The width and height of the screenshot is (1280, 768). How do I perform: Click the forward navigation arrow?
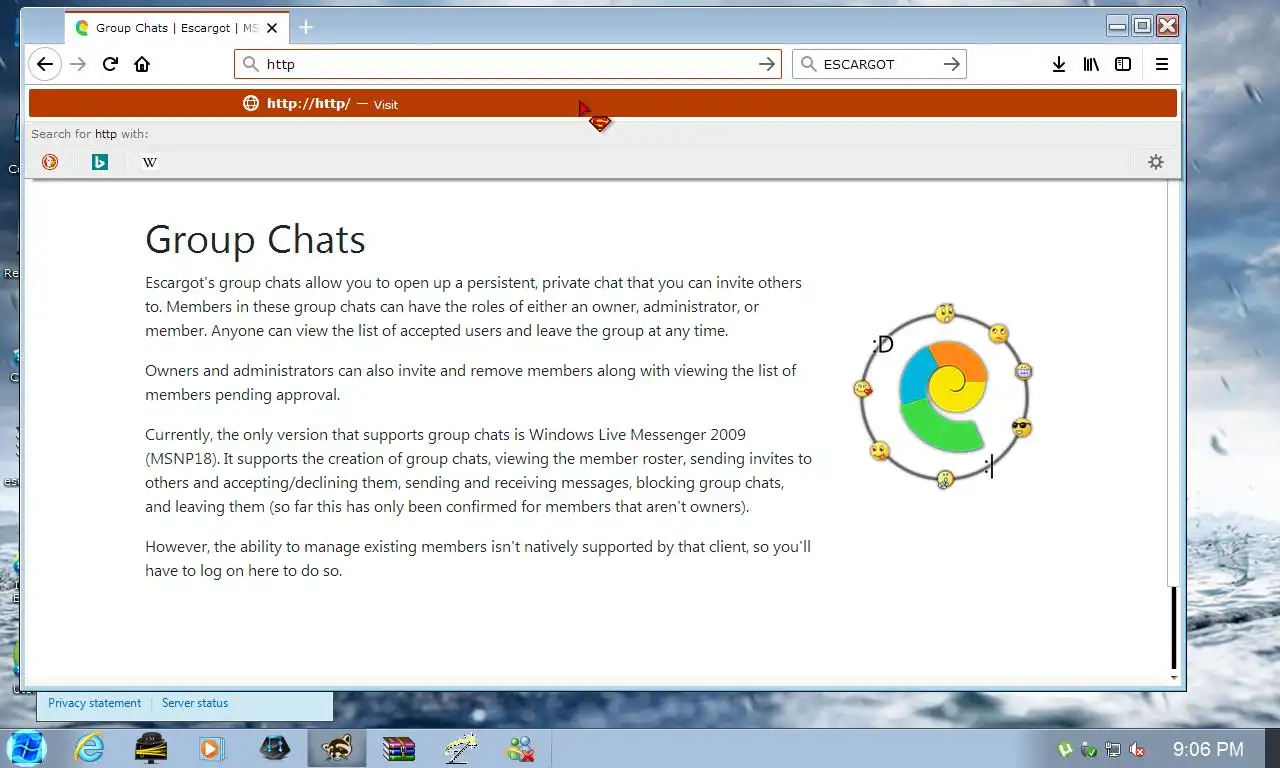click(x=78, y=64)
